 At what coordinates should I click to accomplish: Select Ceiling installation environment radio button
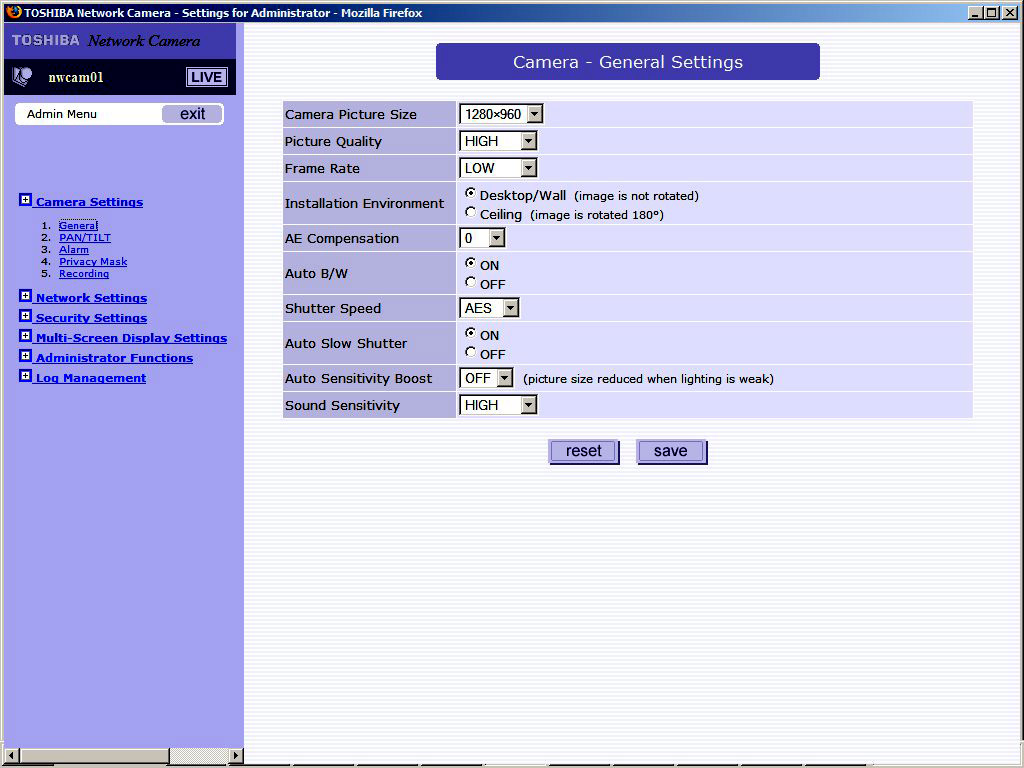(471, 213)
